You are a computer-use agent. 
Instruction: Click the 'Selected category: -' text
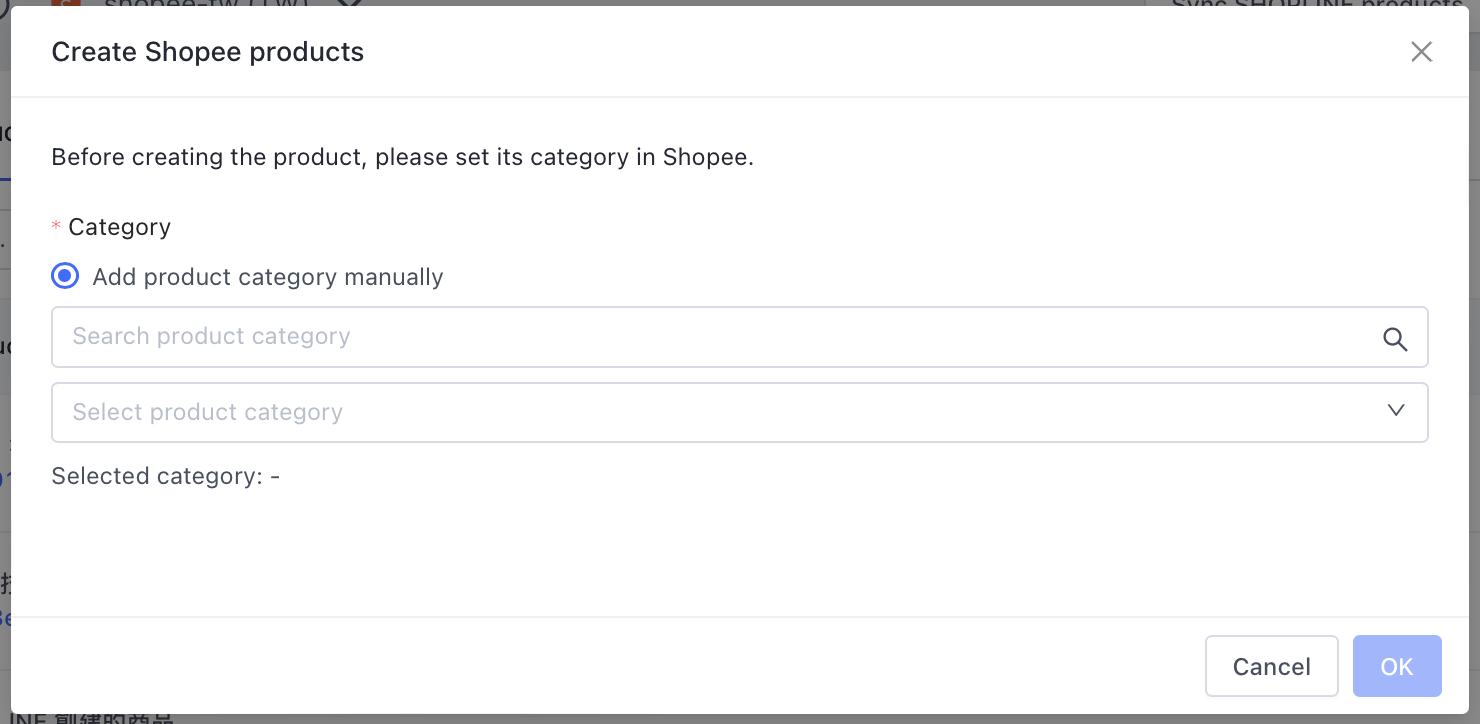pos(165,476)
